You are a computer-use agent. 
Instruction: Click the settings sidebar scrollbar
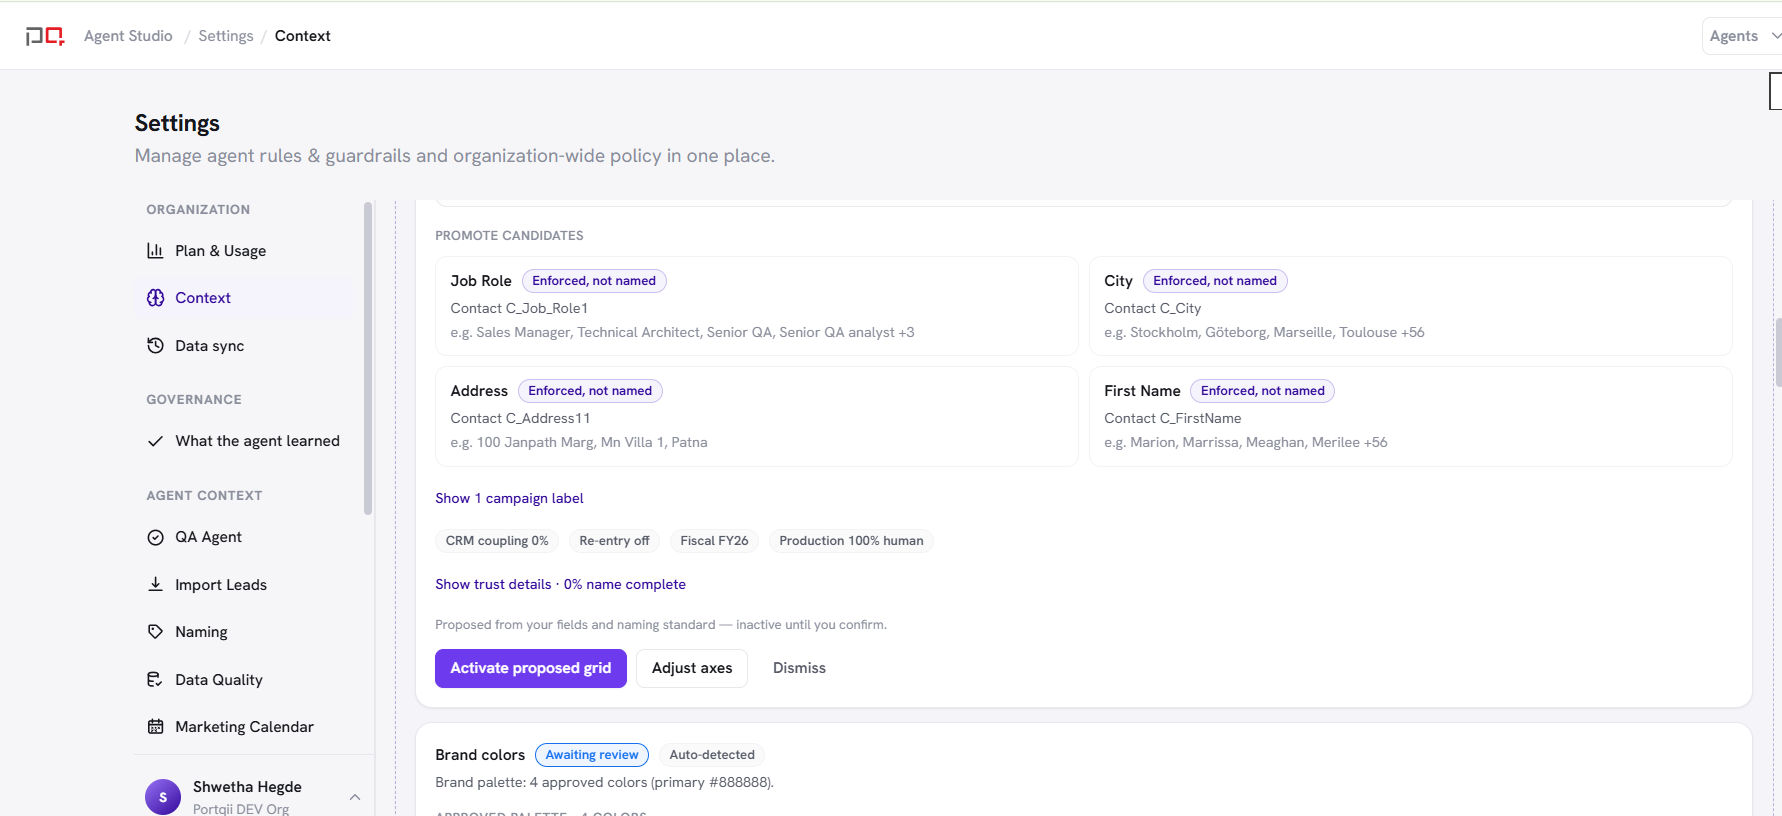point(368,358)
